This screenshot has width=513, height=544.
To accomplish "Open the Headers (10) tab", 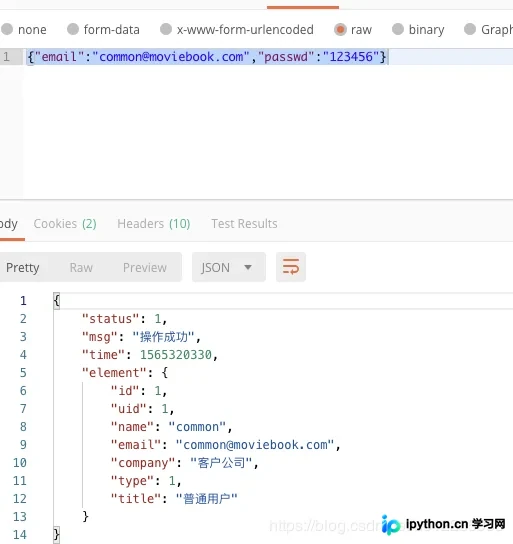I will pos(154,224).
